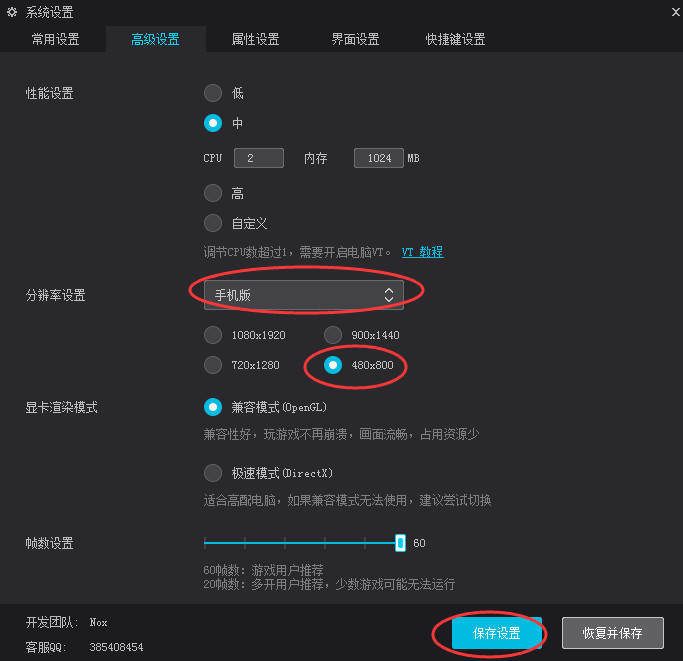Click the gear icon beside 系统设置 title

tap(12, 12)
